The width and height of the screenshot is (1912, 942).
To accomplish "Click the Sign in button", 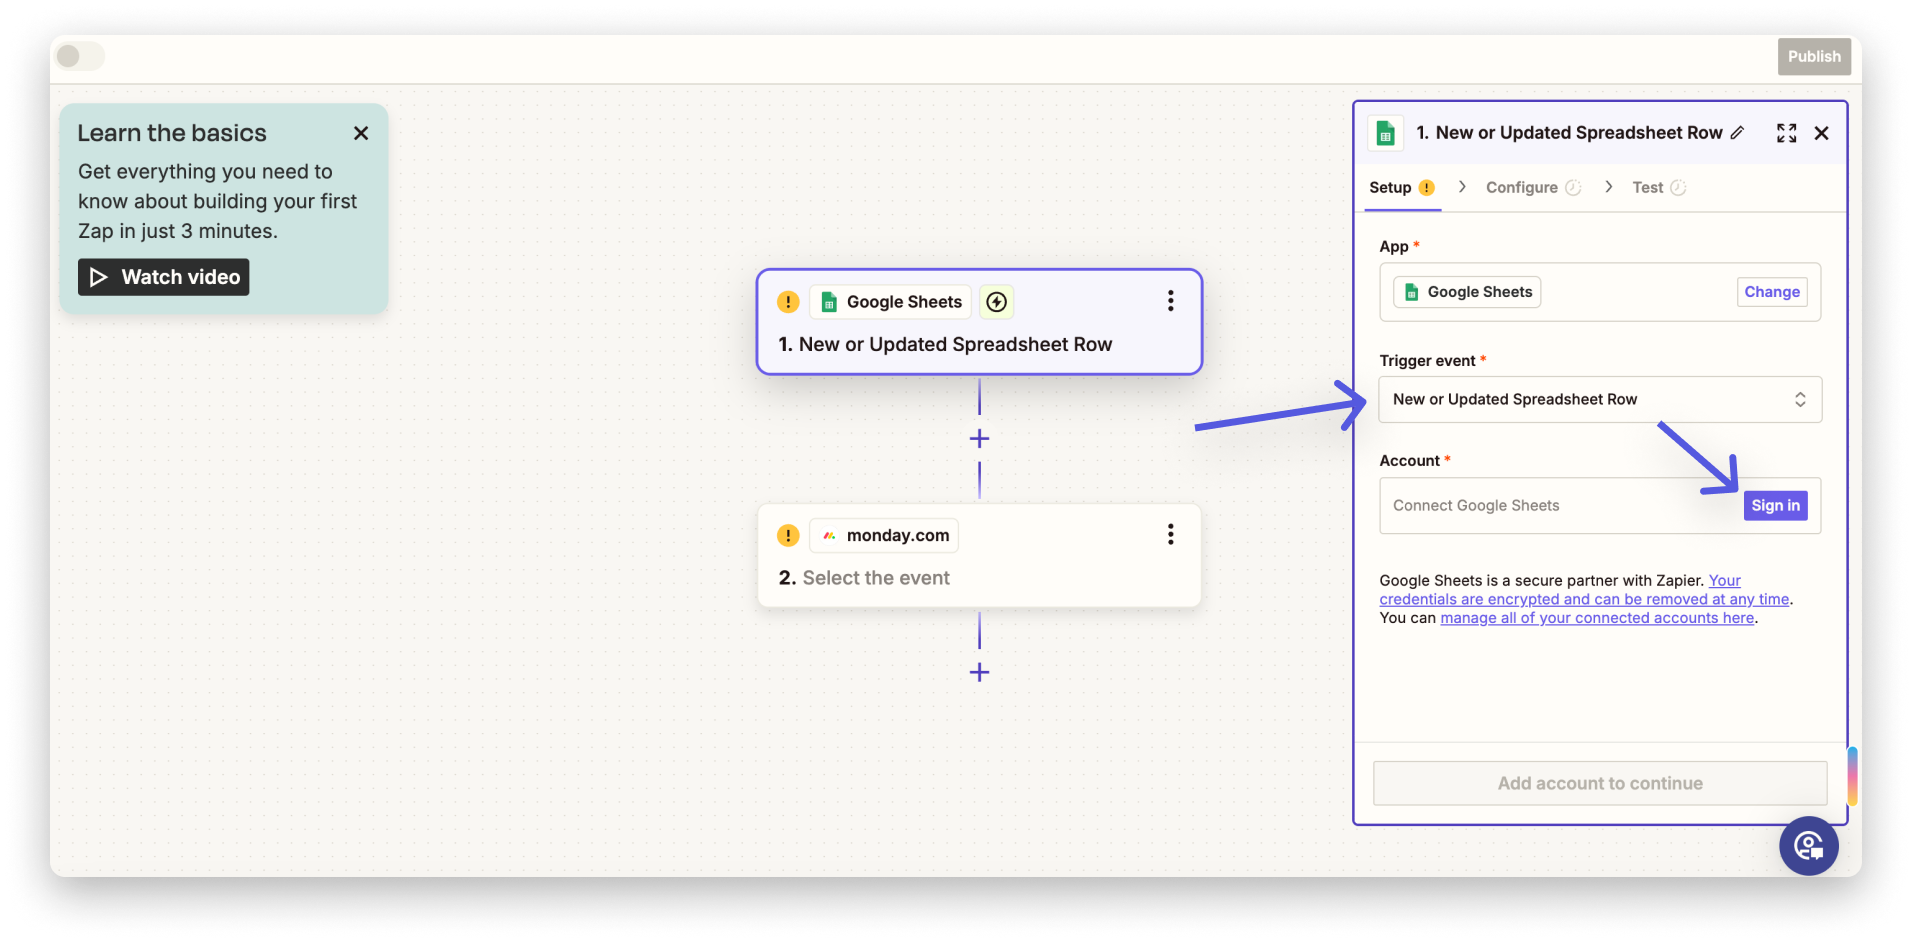I will [x=1775, y=506].
